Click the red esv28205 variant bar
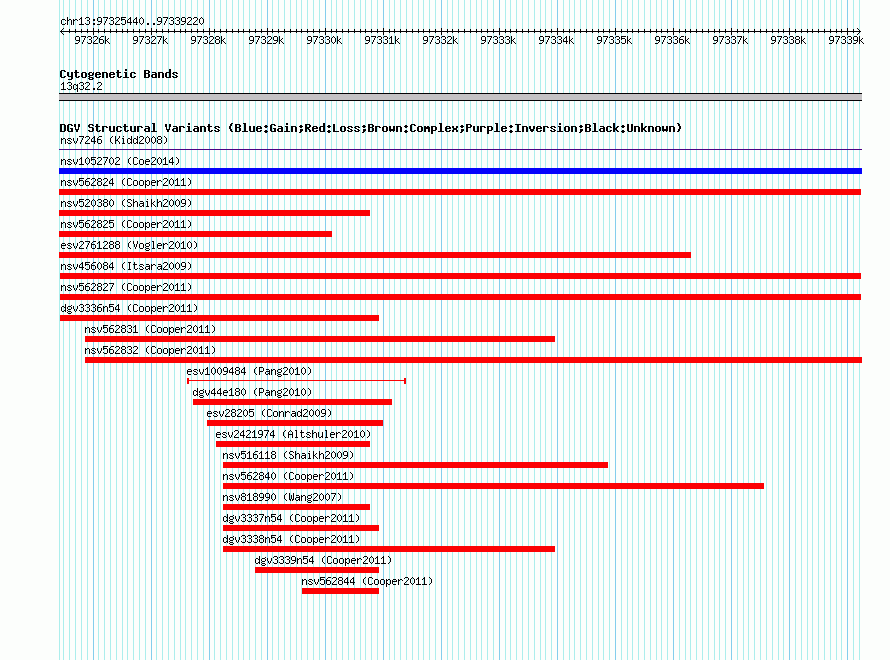This screenshot has width=890, height=660. 295,423
